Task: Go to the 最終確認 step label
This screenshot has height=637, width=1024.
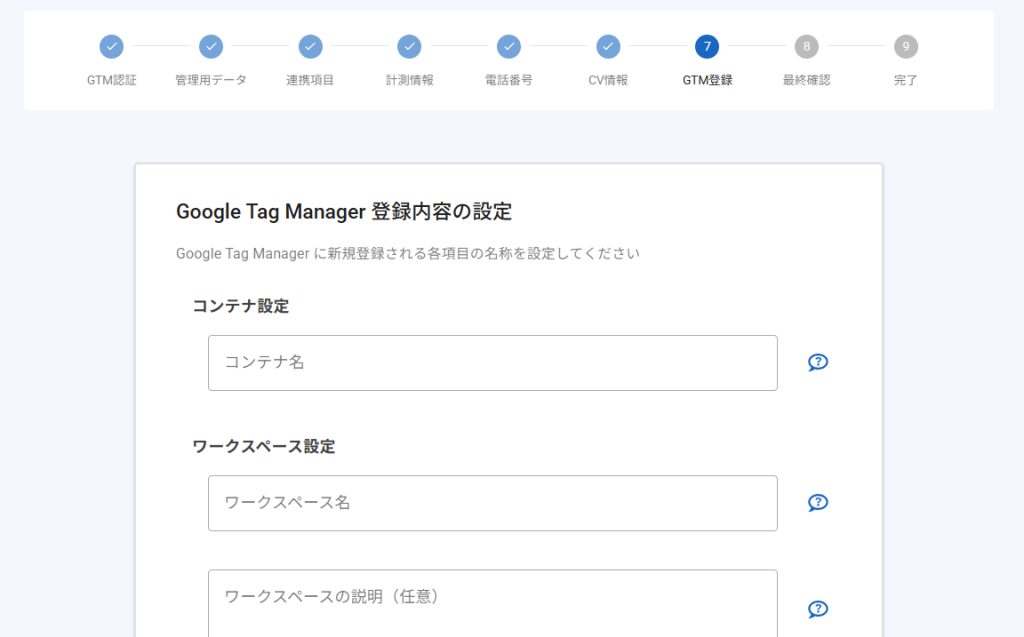Action: pyautogui.click(x=806, y=80)
